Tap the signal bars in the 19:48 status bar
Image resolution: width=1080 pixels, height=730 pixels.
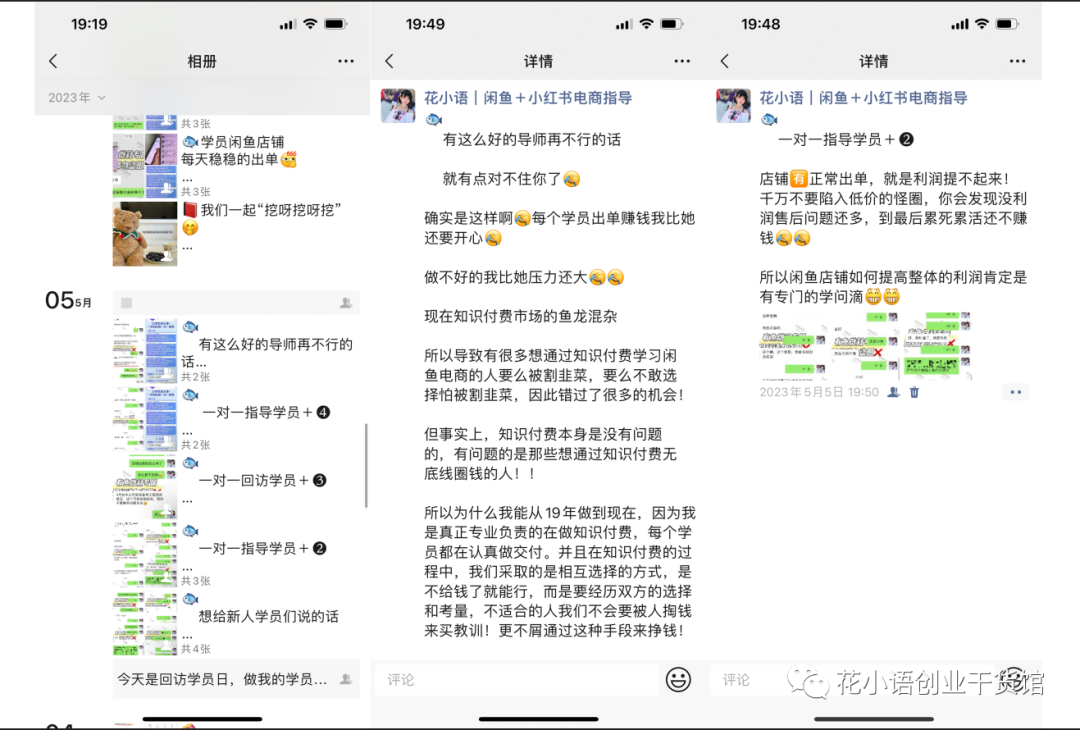[959, 25]
